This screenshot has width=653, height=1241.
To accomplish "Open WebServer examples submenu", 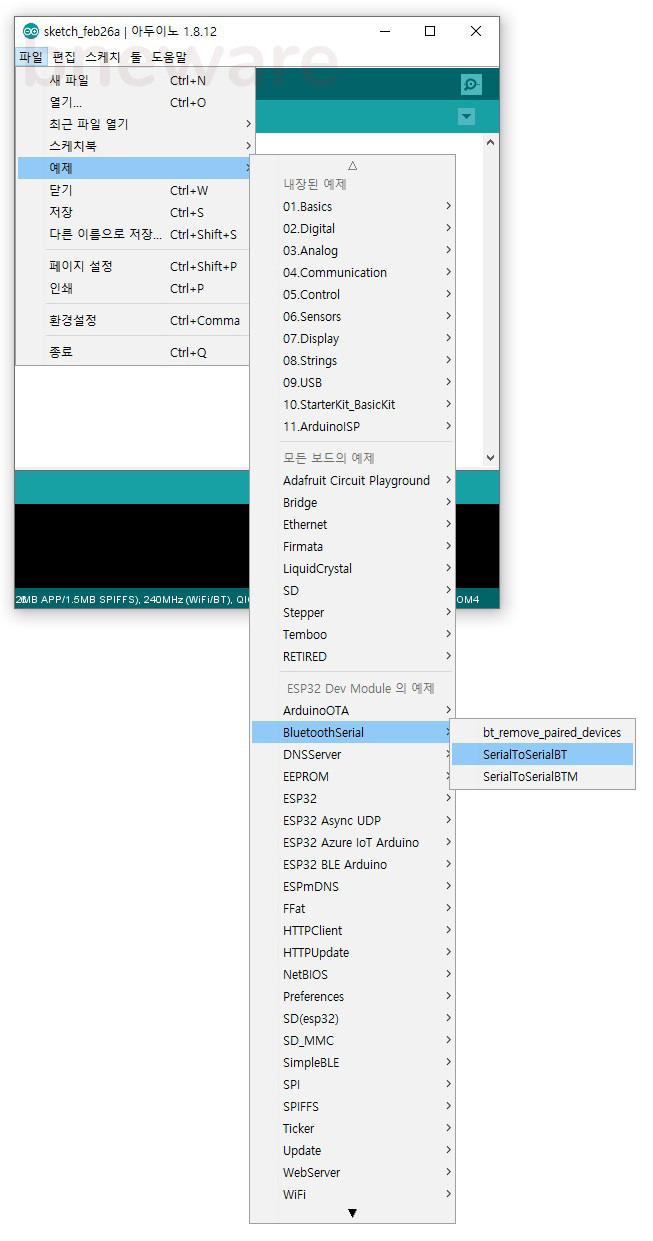I will tap(352, 1172).
